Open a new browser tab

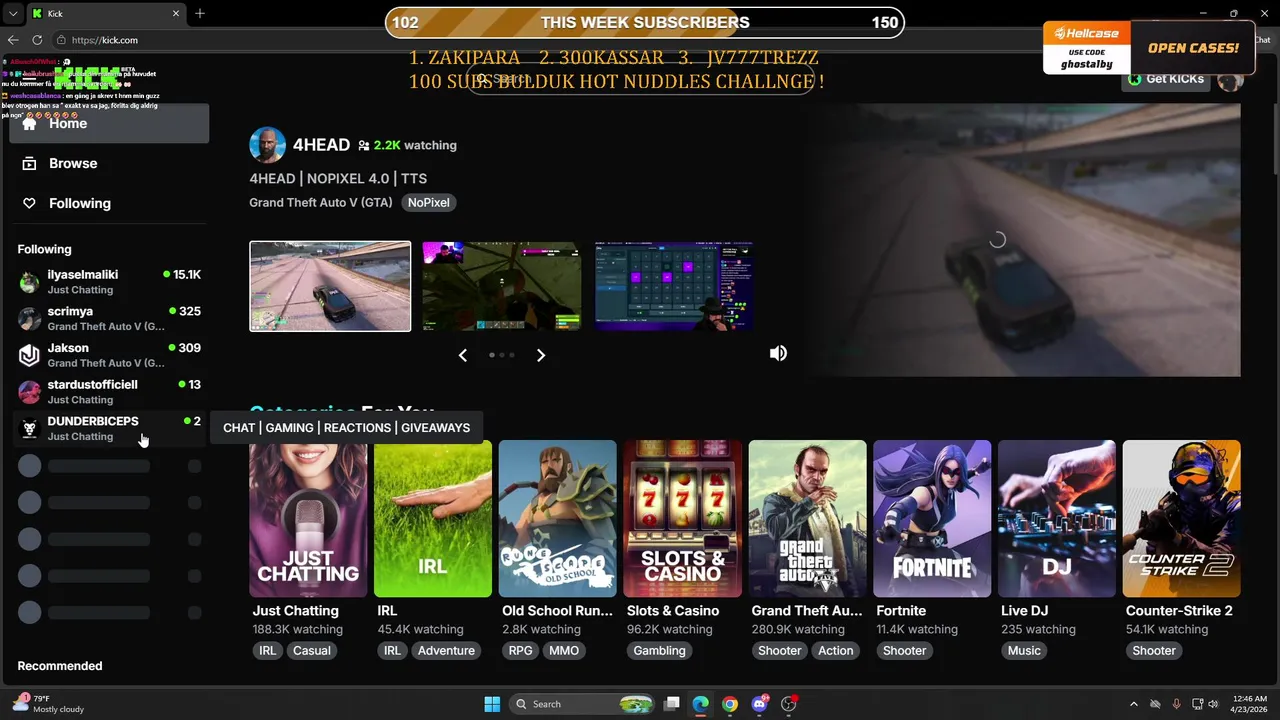click(x=200, y=13)
